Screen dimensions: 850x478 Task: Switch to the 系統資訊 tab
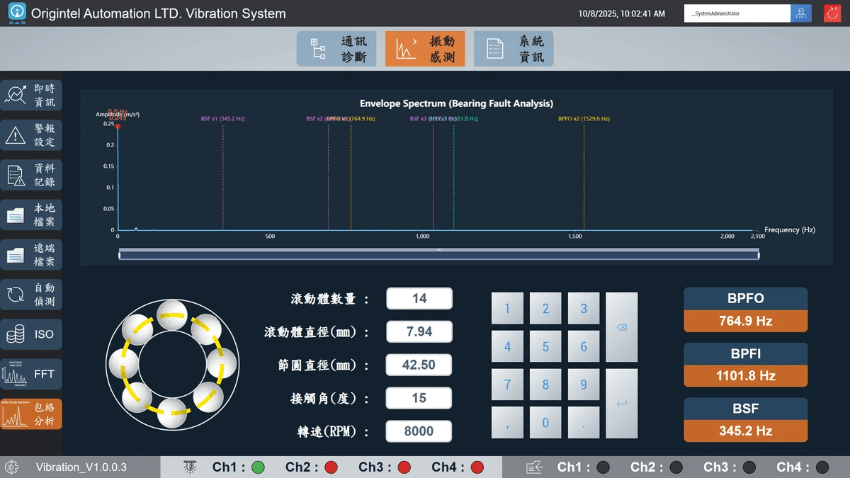[x=513, y=49]
